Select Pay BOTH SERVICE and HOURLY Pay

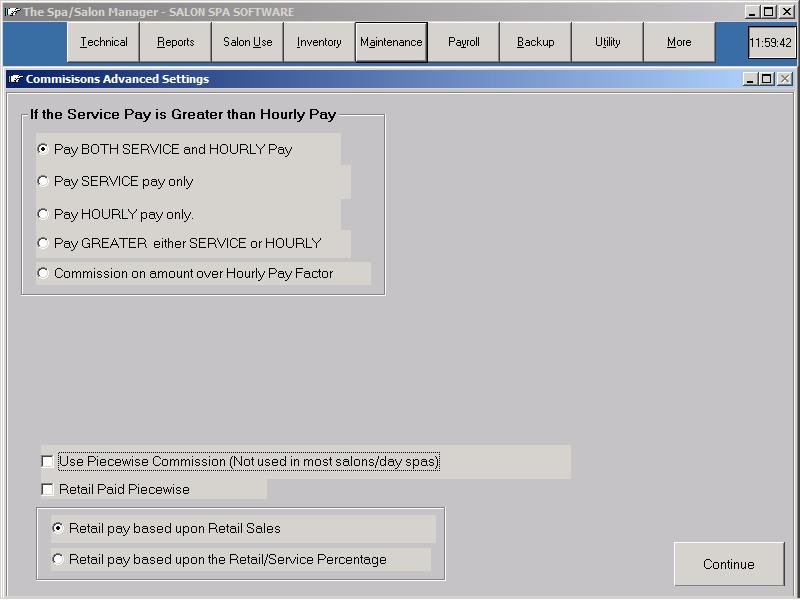pos(43,149)
